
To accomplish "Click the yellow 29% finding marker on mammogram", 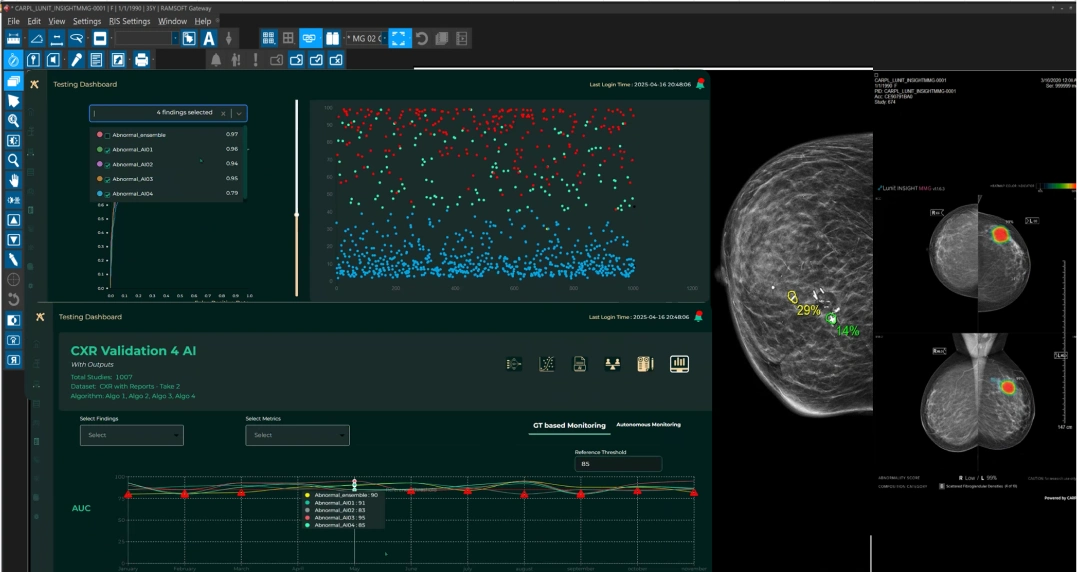I will point(792,297).
